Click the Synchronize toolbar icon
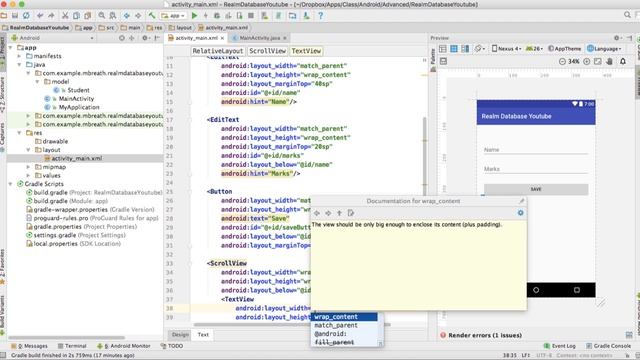Image resolution: width=640 pixels, height=360 pixels. tap(26, 16)
